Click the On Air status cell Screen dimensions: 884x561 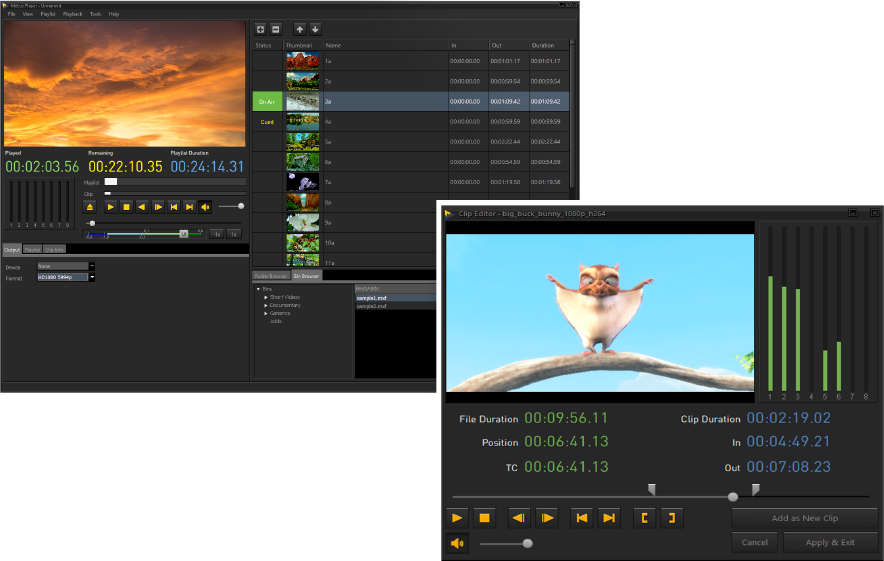tap(267, 101)
